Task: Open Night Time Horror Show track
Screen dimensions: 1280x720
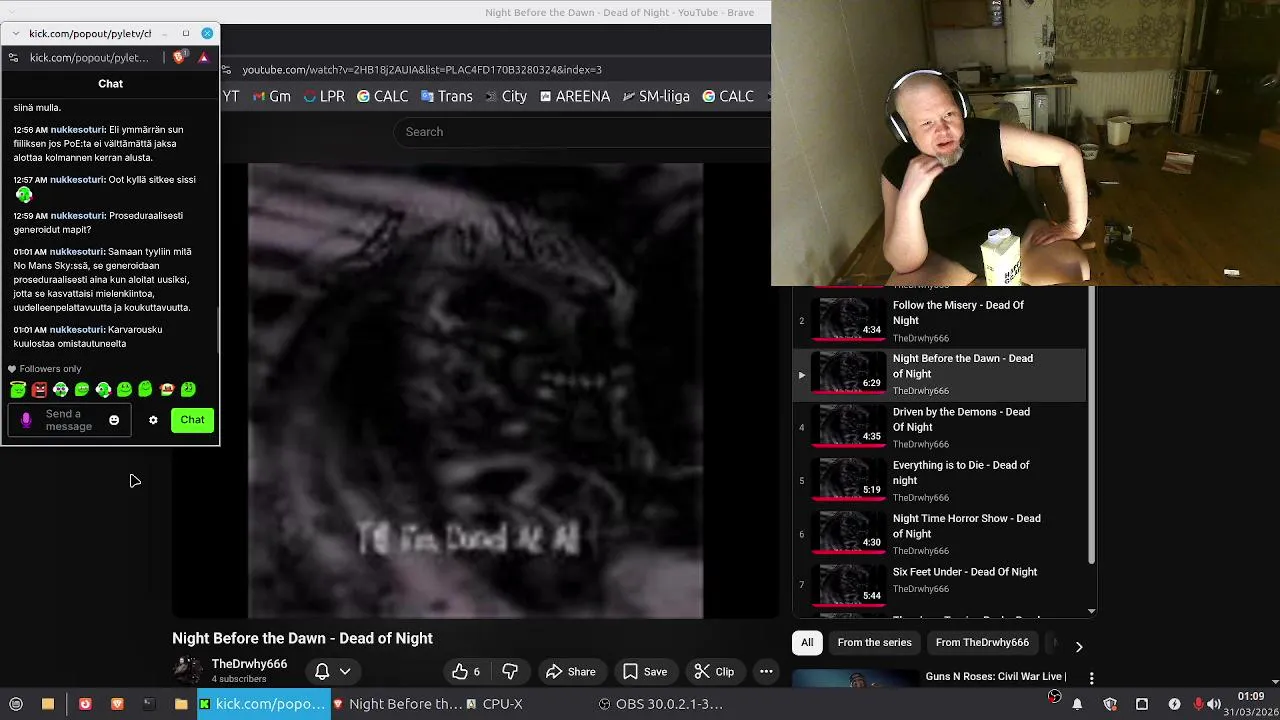Action: [x=939, y=533]
